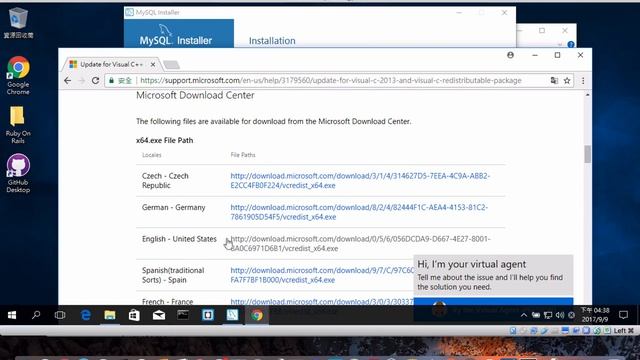Switch to MySQL Installer taskbar icon

pyautogui.click(x=232, y=315)
